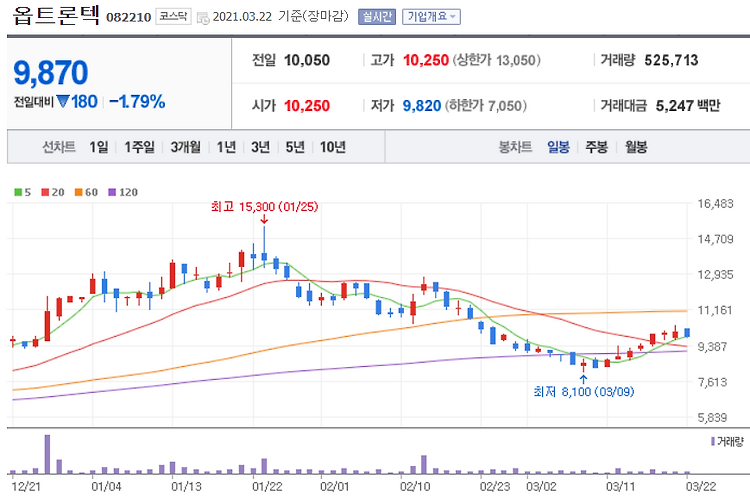
Task: Switch to 월봉 candlestick chart
Action: 636,147
